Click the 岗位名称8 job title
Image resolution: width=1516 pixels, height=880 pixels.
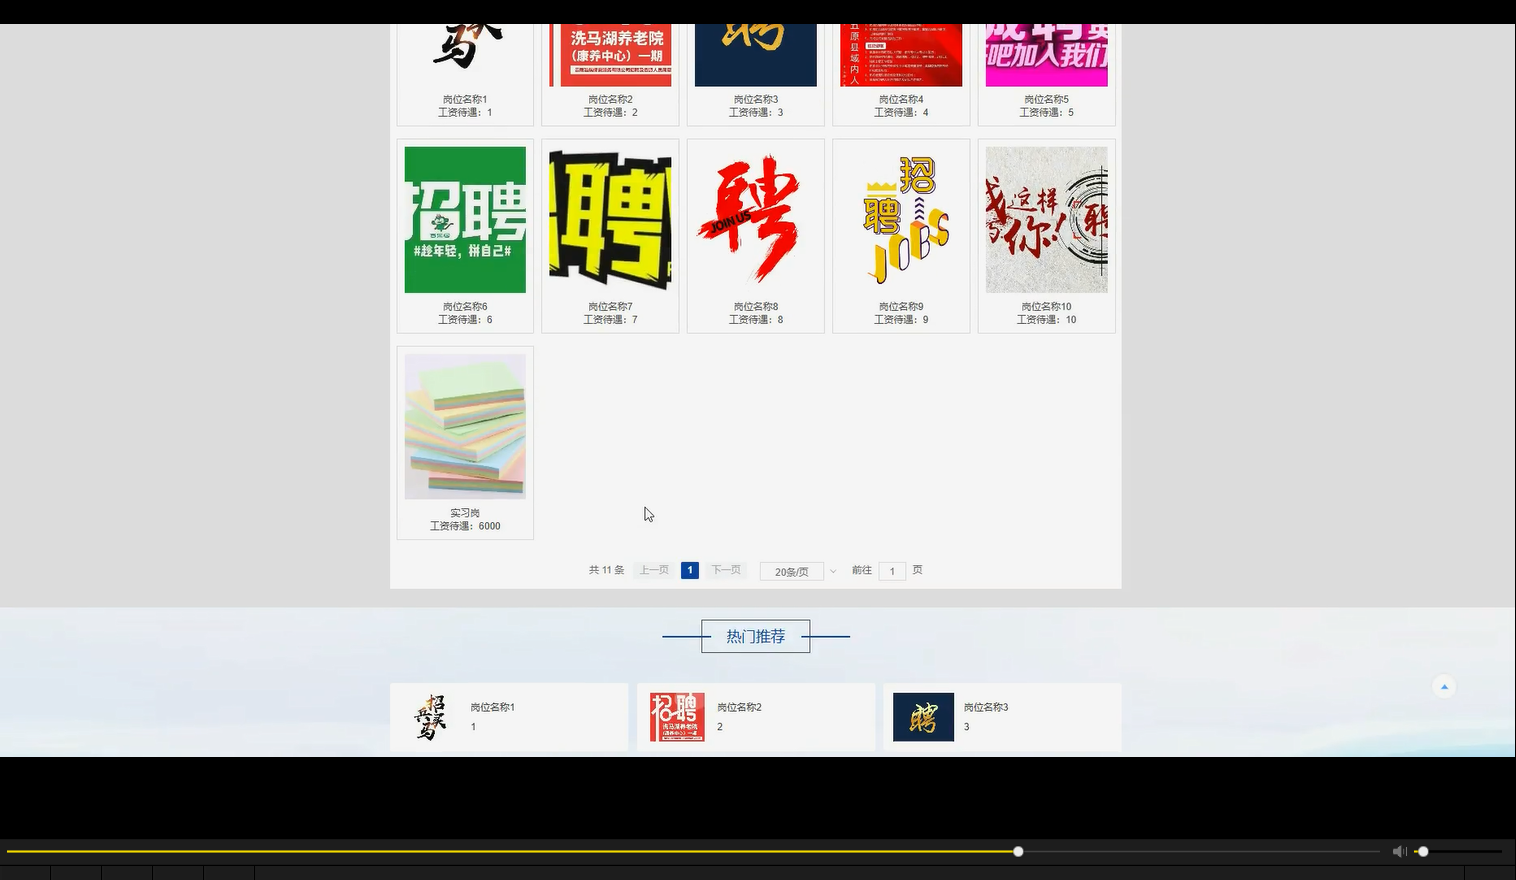coord(756,306)
